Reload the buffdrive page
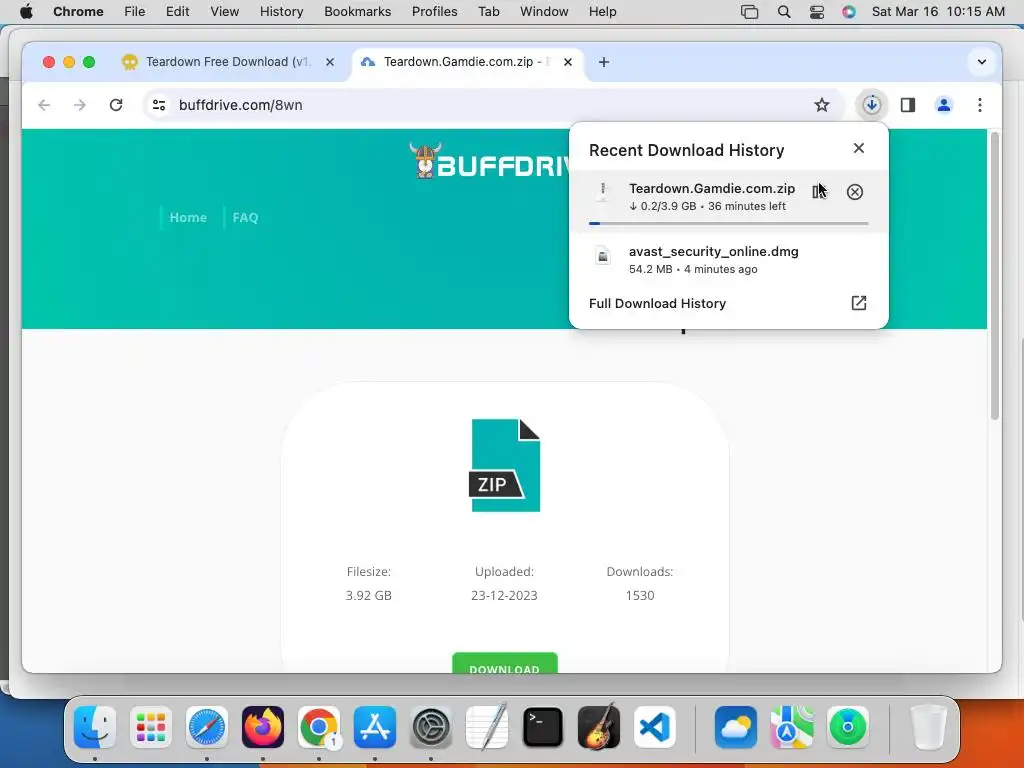Screen dimensions: 1024x768 click(116, 105)
